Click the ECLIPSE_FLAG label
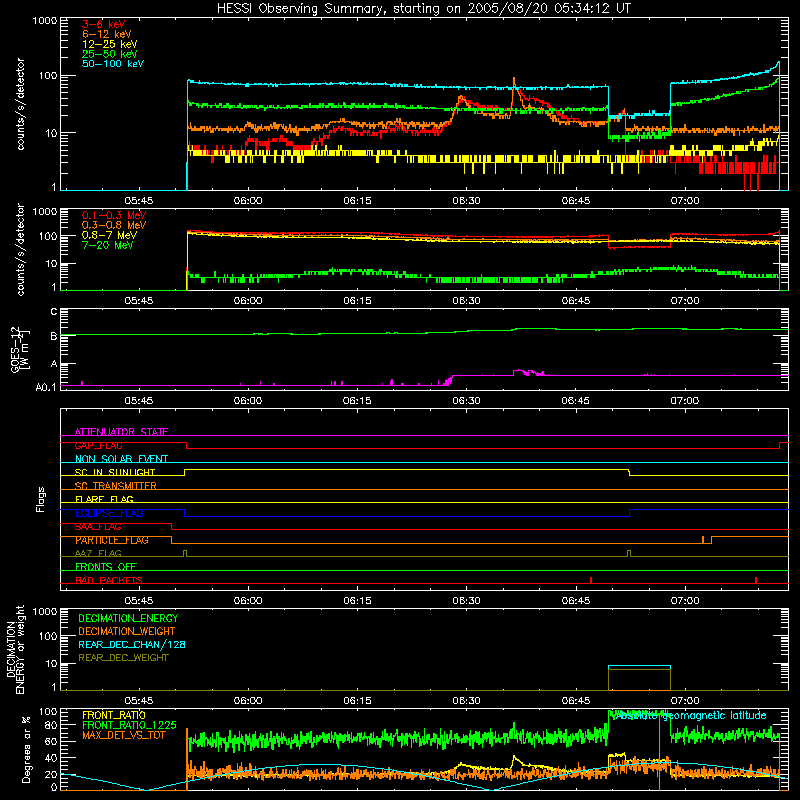 tap(109, 513)
